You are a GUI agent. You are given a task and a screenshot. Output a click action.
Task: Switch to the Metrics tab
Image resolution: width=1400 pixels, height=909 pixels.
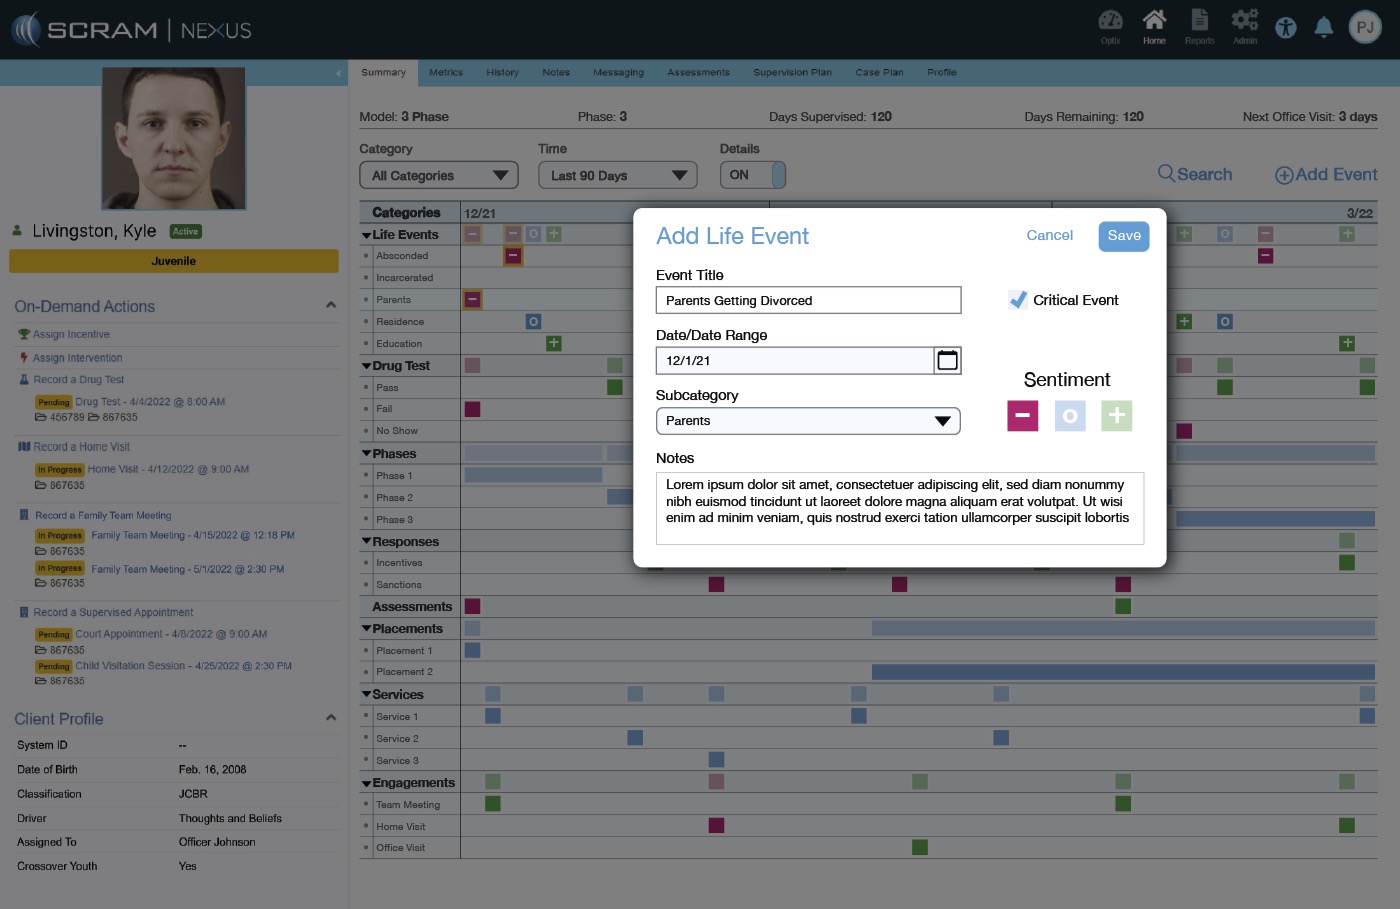[x=446, y=72]
